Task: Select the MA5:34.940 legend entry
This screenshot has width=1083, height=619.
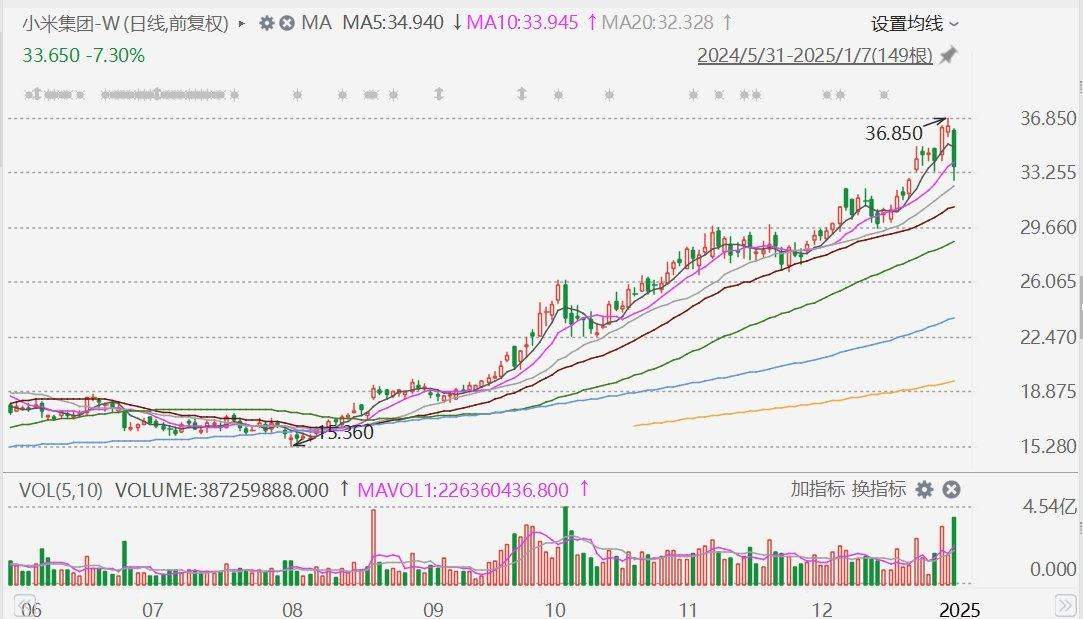Action: click(393, 22)
